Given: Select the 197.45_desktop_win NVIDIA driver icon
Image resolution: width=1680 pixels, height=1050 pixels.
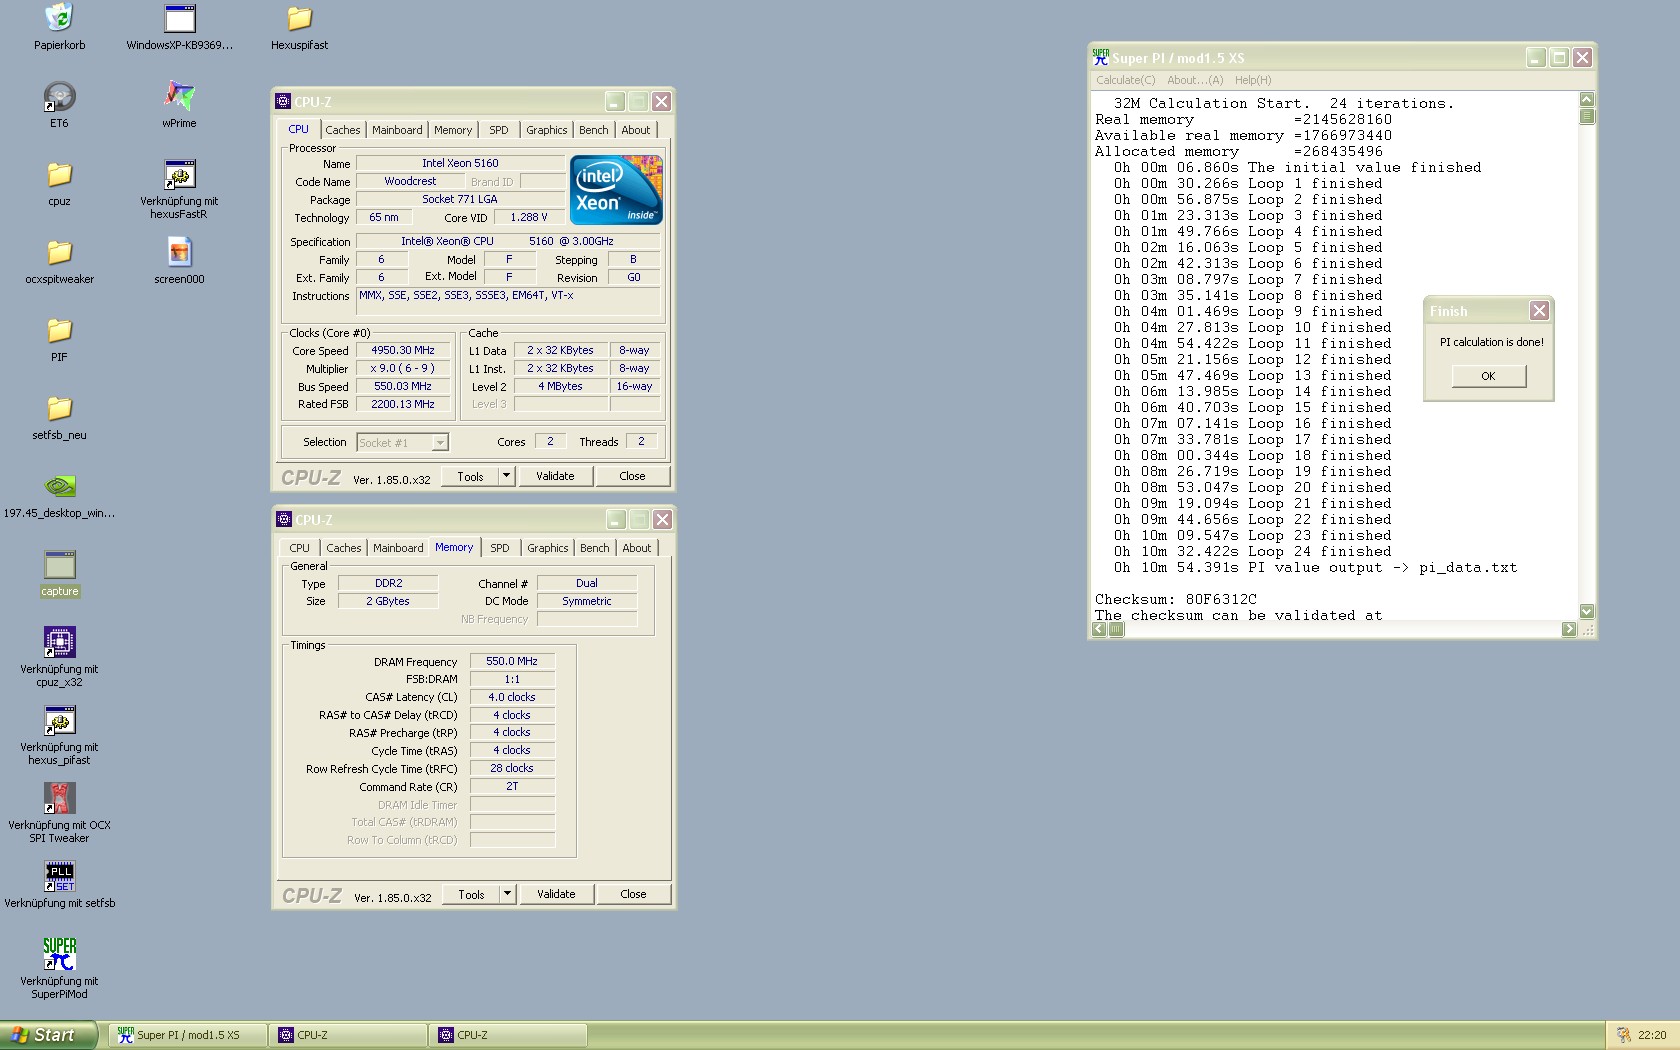Looking at the screenshot, I should click(59, 486).
